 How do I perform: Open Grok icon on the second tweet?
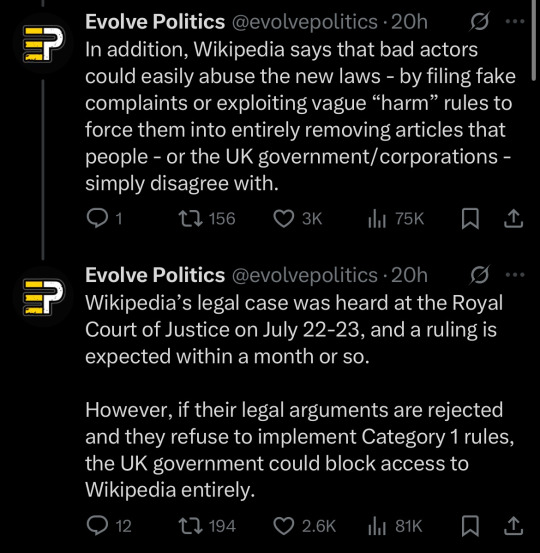[479, 275]
